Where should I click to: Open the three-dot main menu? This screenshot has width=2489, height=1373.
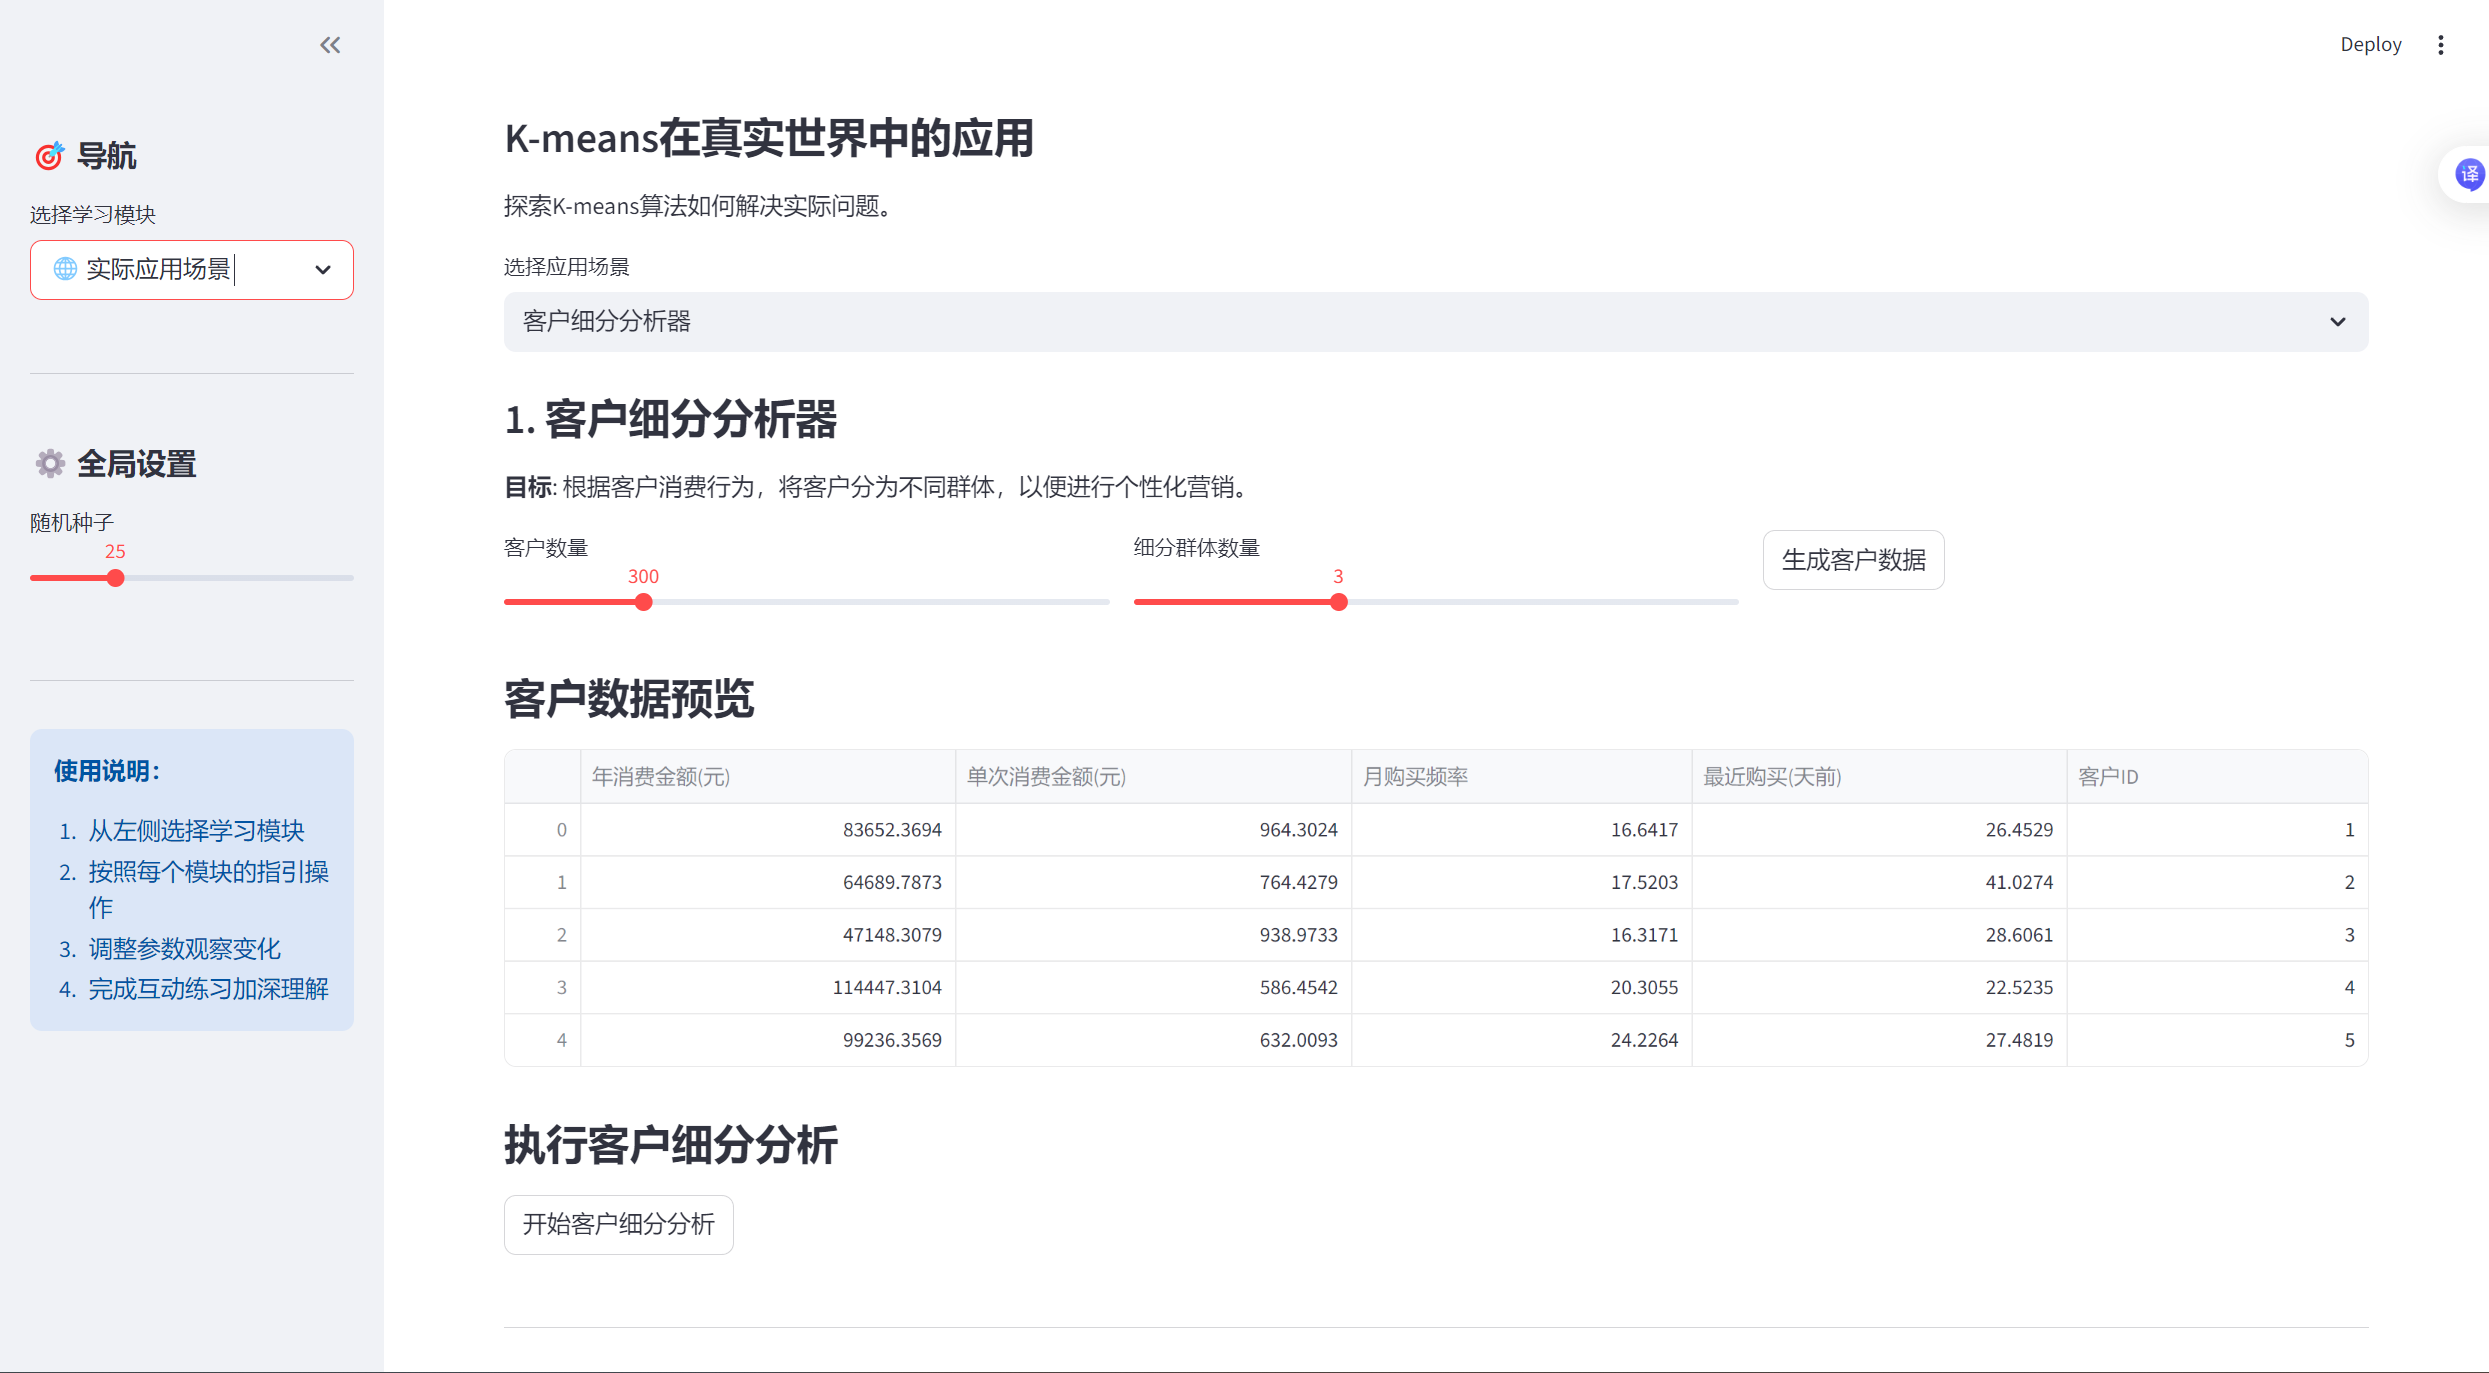click(2440, 45)
